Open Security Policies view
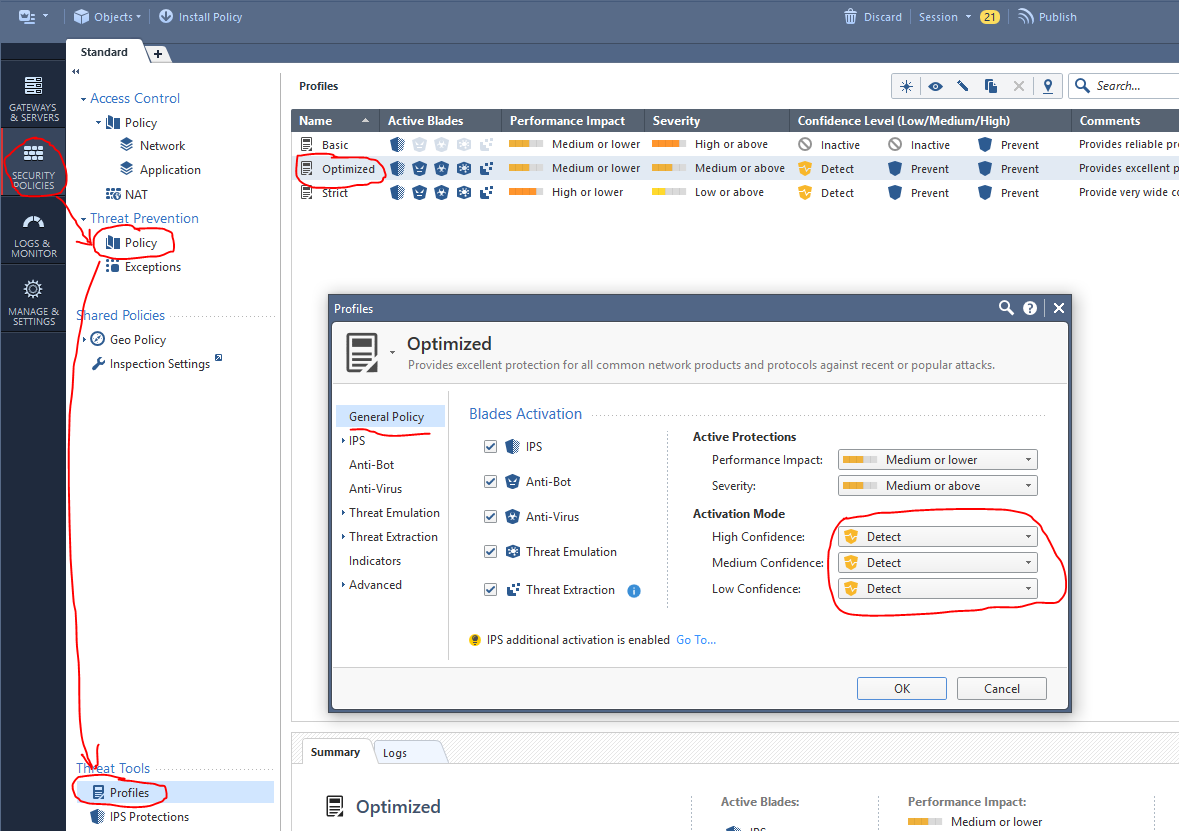The image size is (1179, 831). [33, 164]
